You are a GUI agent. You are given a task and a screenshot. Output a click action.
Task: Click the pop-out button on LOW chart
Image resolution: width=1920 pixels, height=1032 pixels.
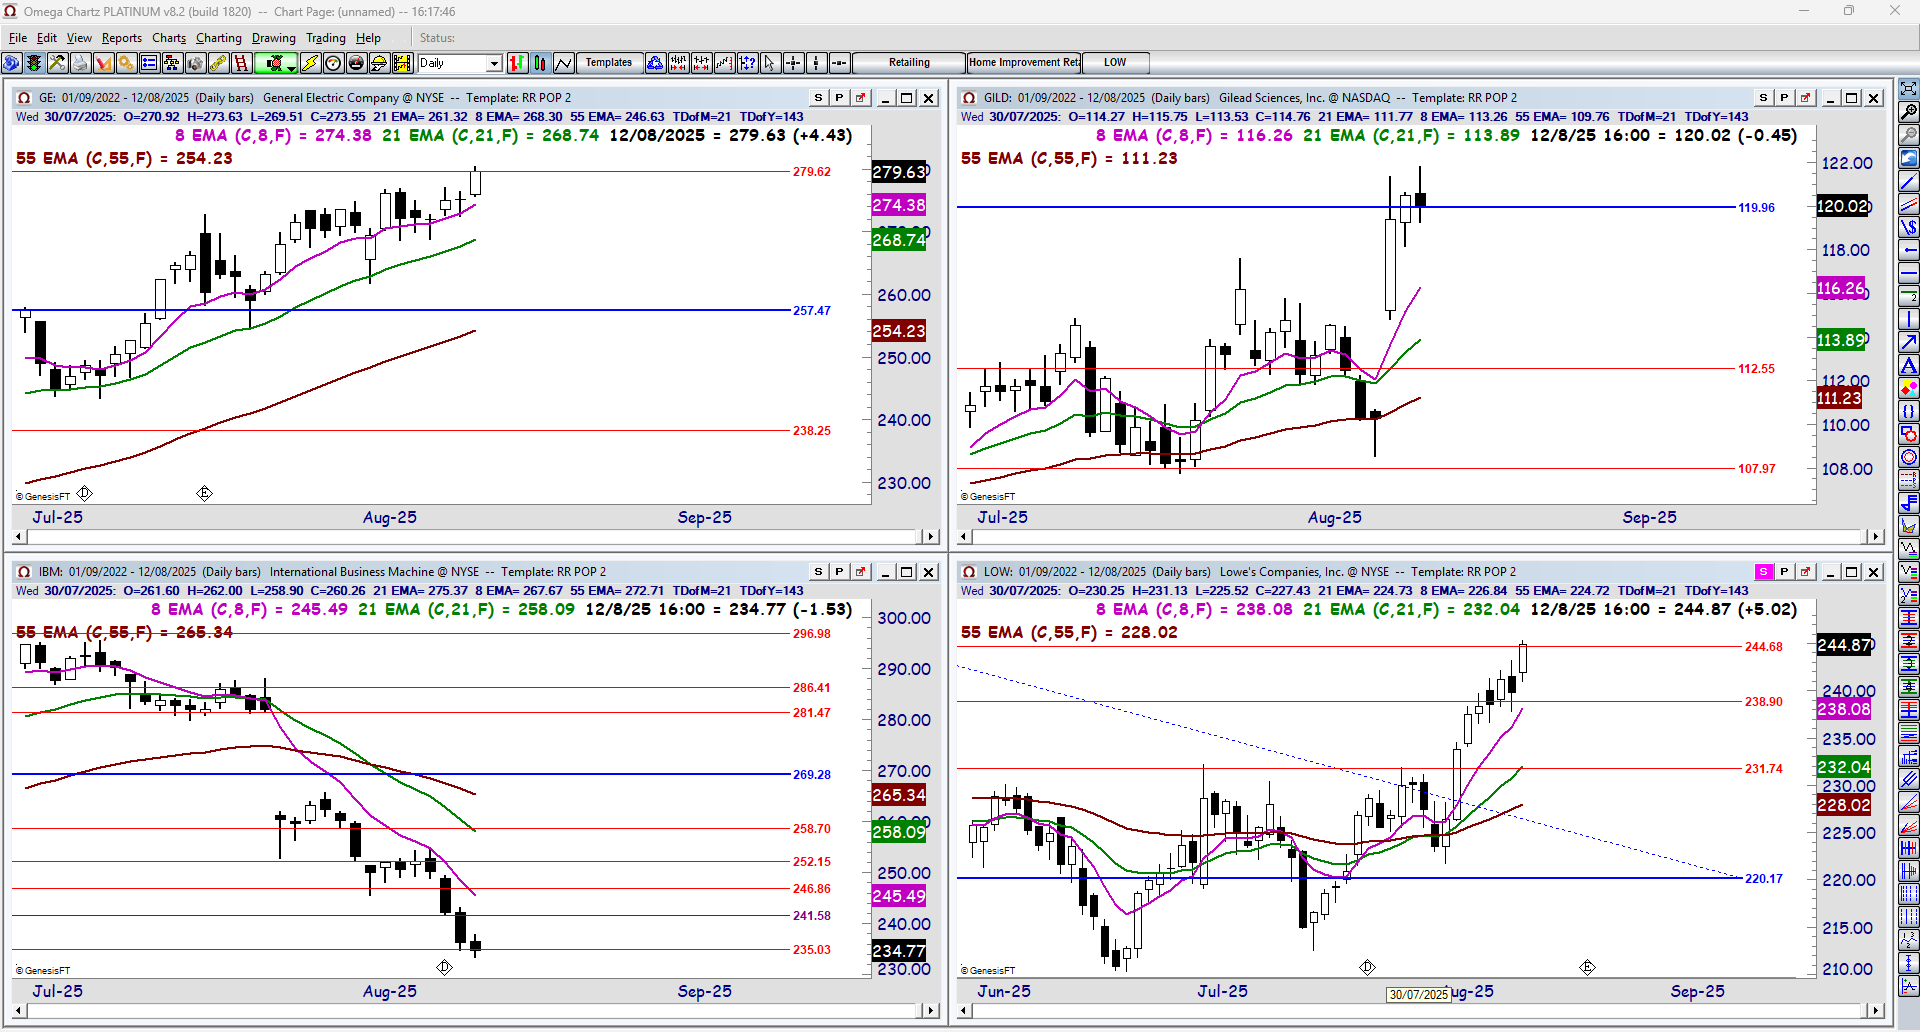tap(1805, 572)
